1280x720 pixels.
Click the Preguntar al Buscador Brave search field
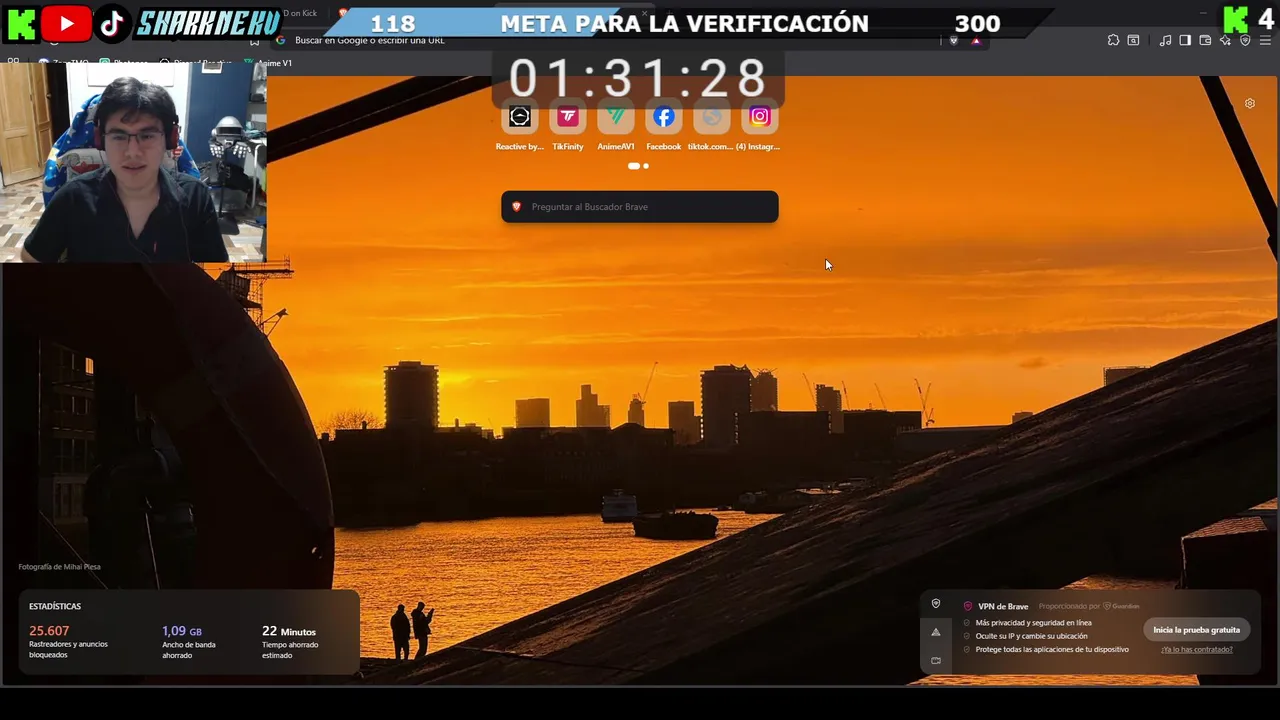click(x=640, y=207)
